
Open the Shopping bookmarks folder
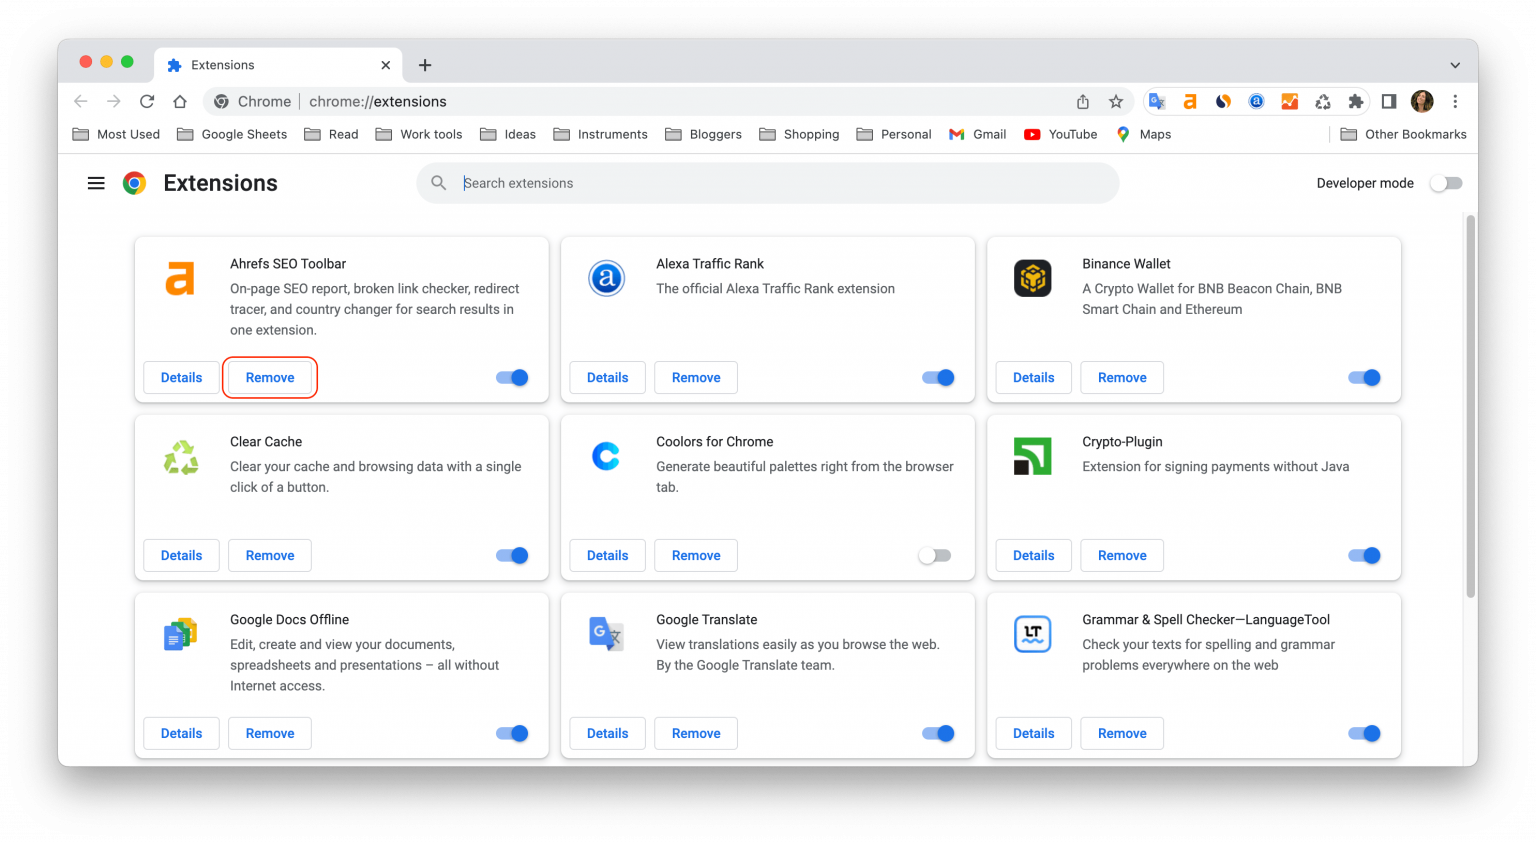[x=799, y=133]
